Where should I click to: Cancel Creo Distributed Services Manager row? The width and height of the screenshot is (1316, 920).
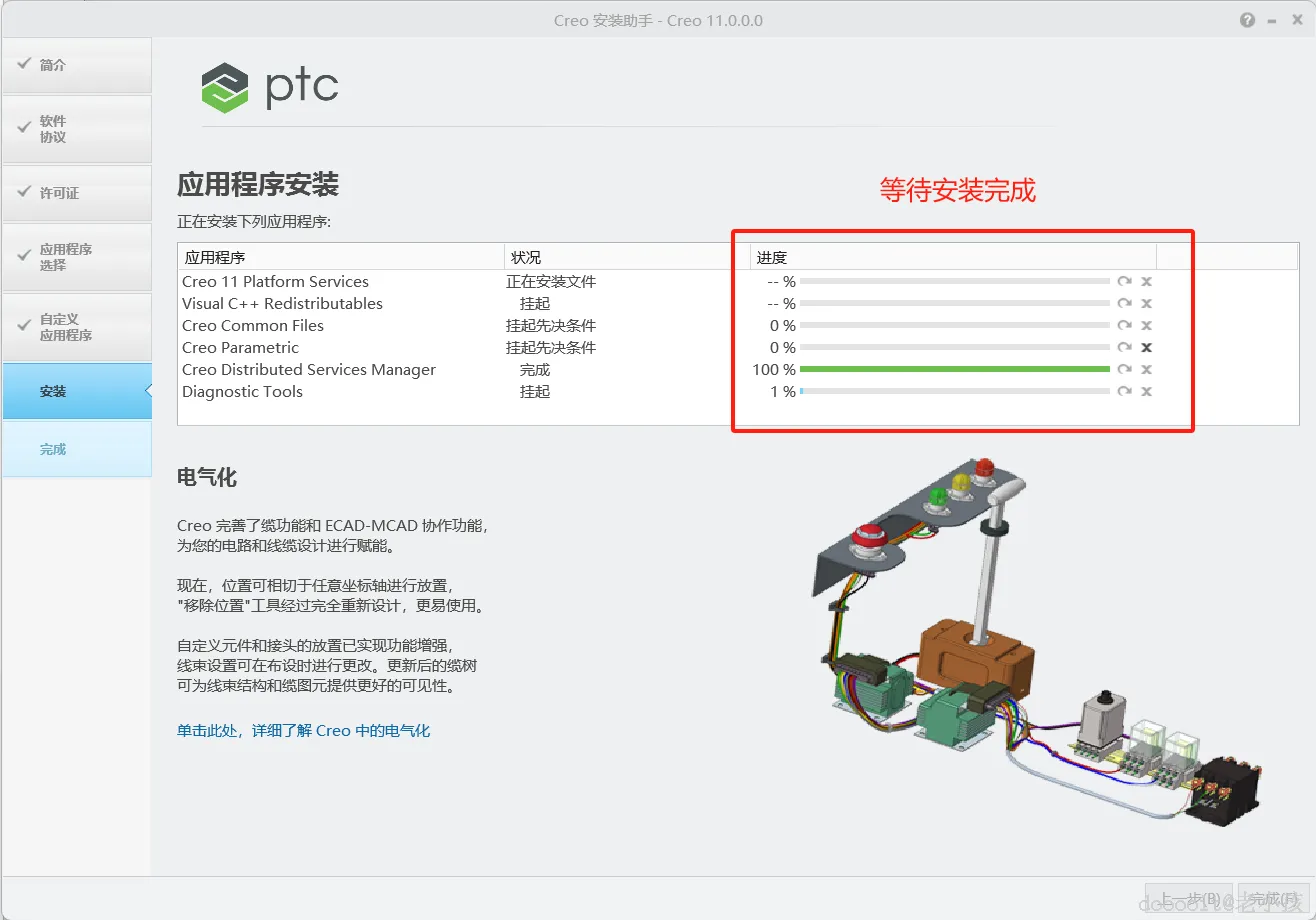pos(1147,370)
